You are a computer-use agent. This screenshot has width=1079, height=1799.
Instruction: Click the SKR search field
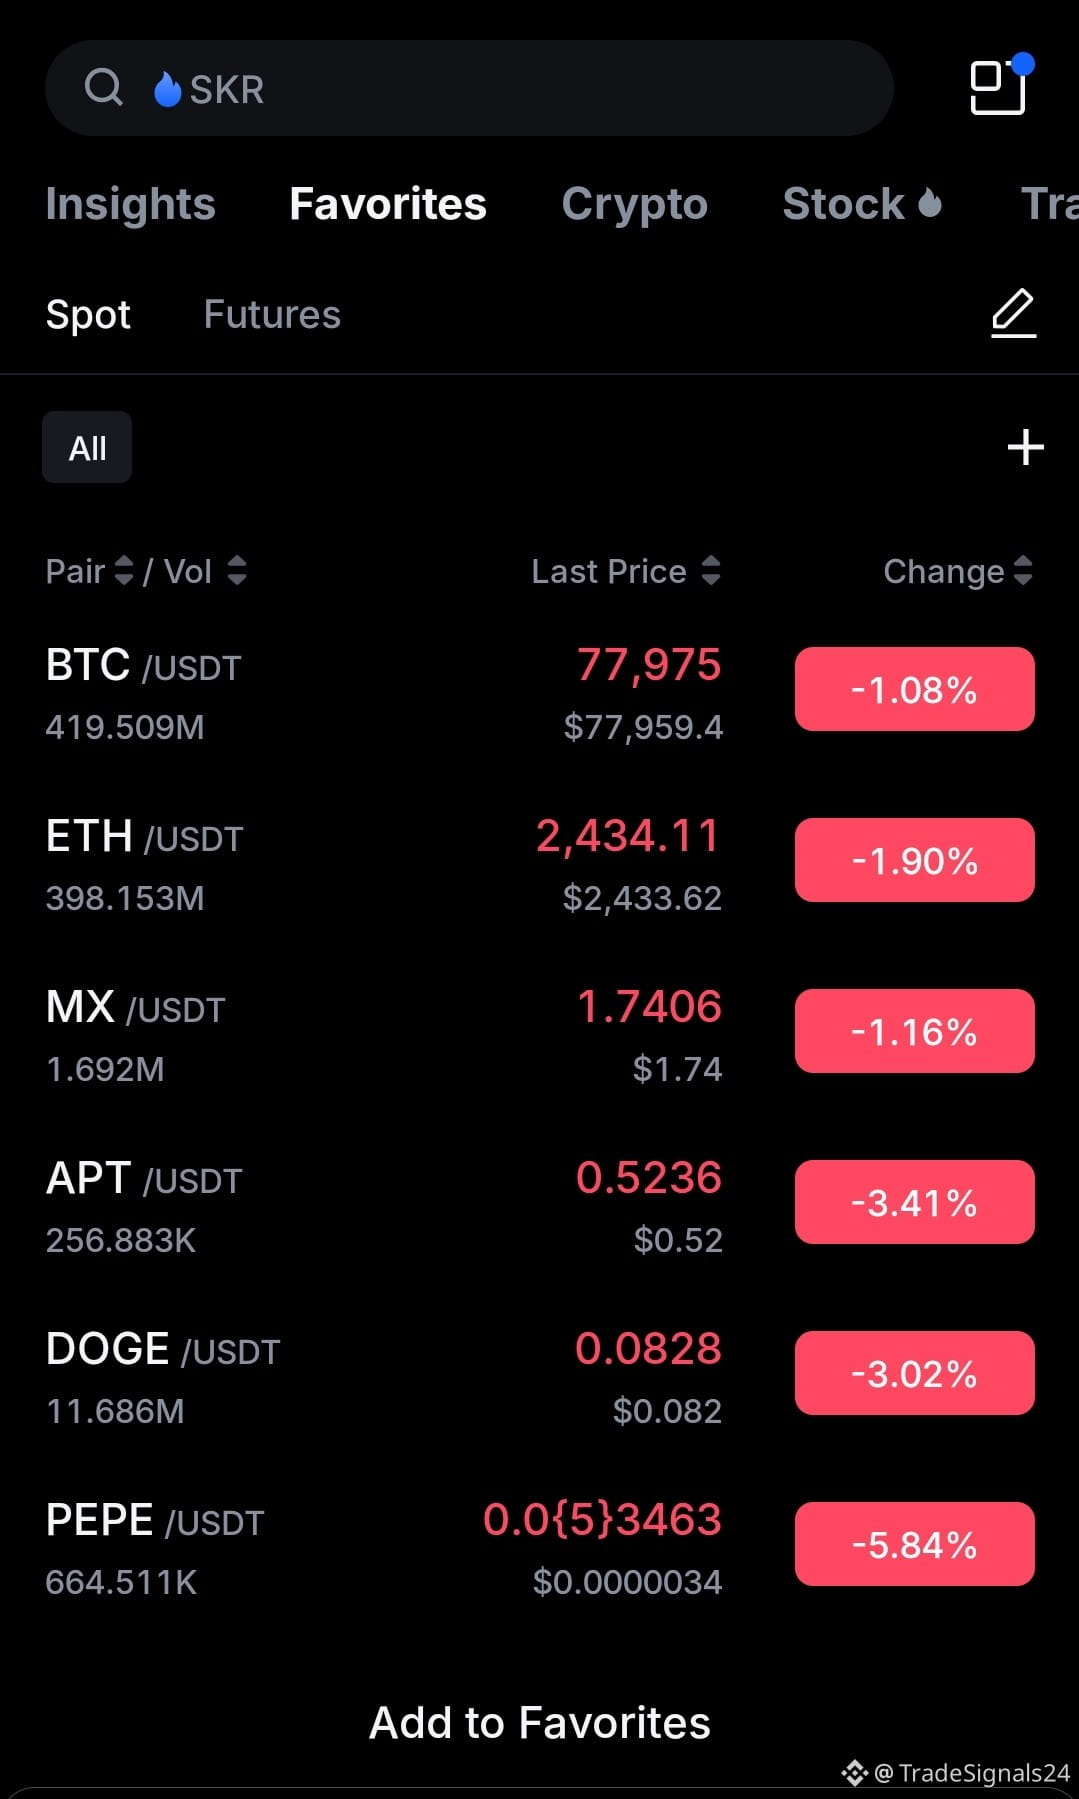click(469, 88)
